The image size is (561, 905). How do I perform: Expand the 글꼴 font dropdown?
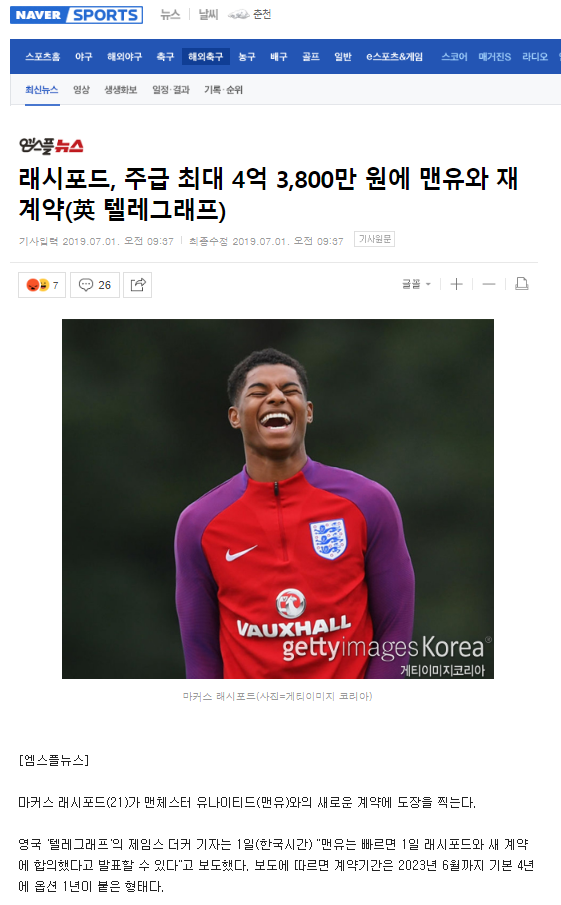pos(416,284)
